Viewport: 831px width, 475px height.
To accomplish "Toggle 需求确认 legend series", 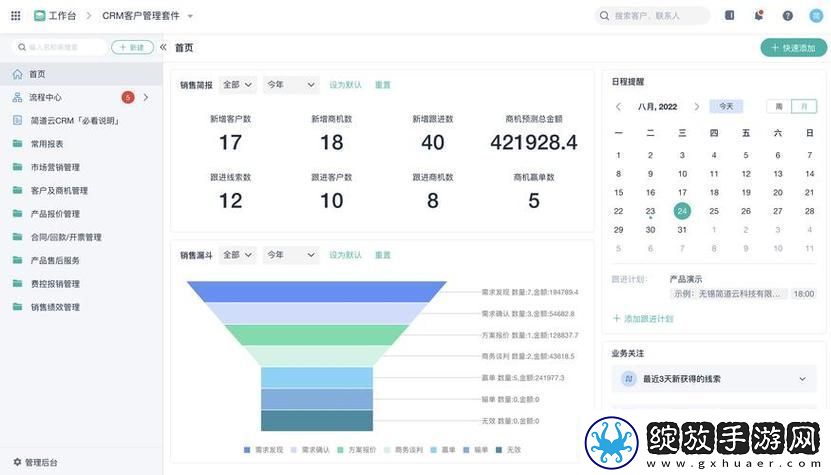I will pyautogui.click(x=310, y=450).
